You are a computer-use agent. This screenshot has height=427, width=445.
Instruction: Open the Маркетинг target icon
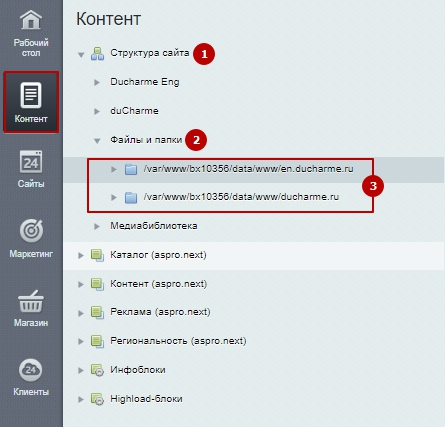tap(31, 231)
